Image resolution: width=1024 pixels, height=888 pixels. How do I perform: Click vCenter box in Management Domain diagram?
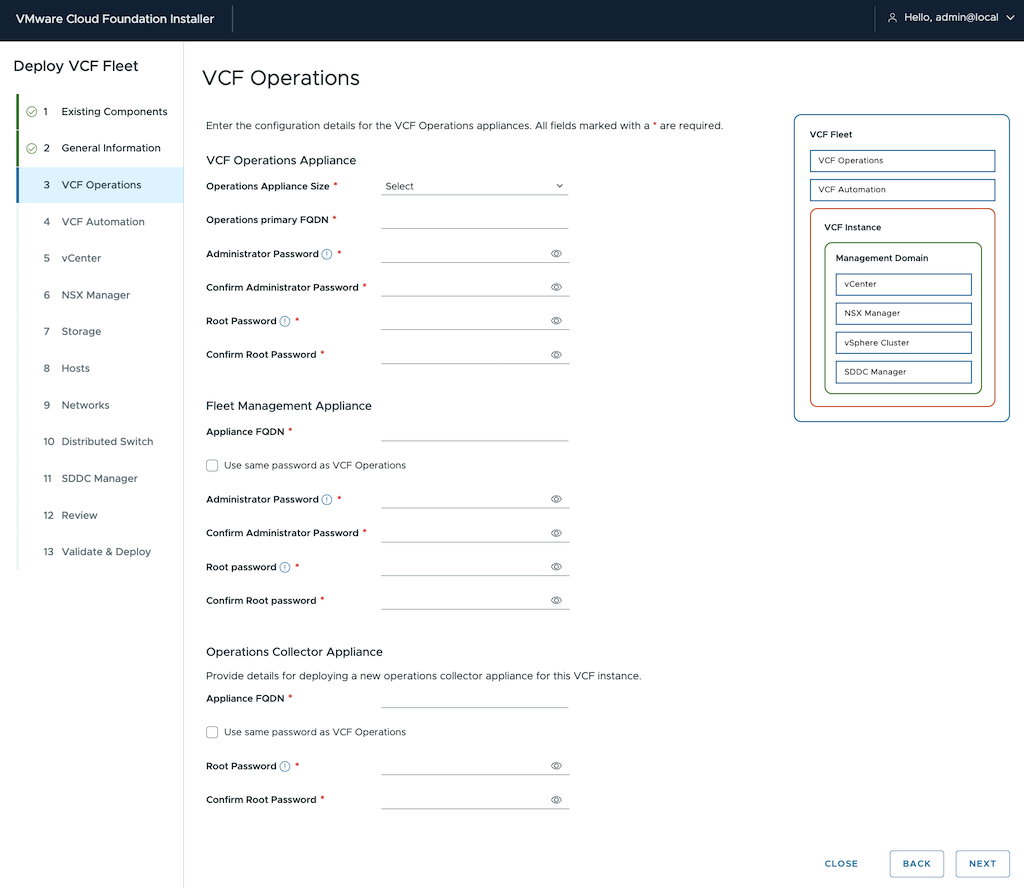click(x=904, y=285)
